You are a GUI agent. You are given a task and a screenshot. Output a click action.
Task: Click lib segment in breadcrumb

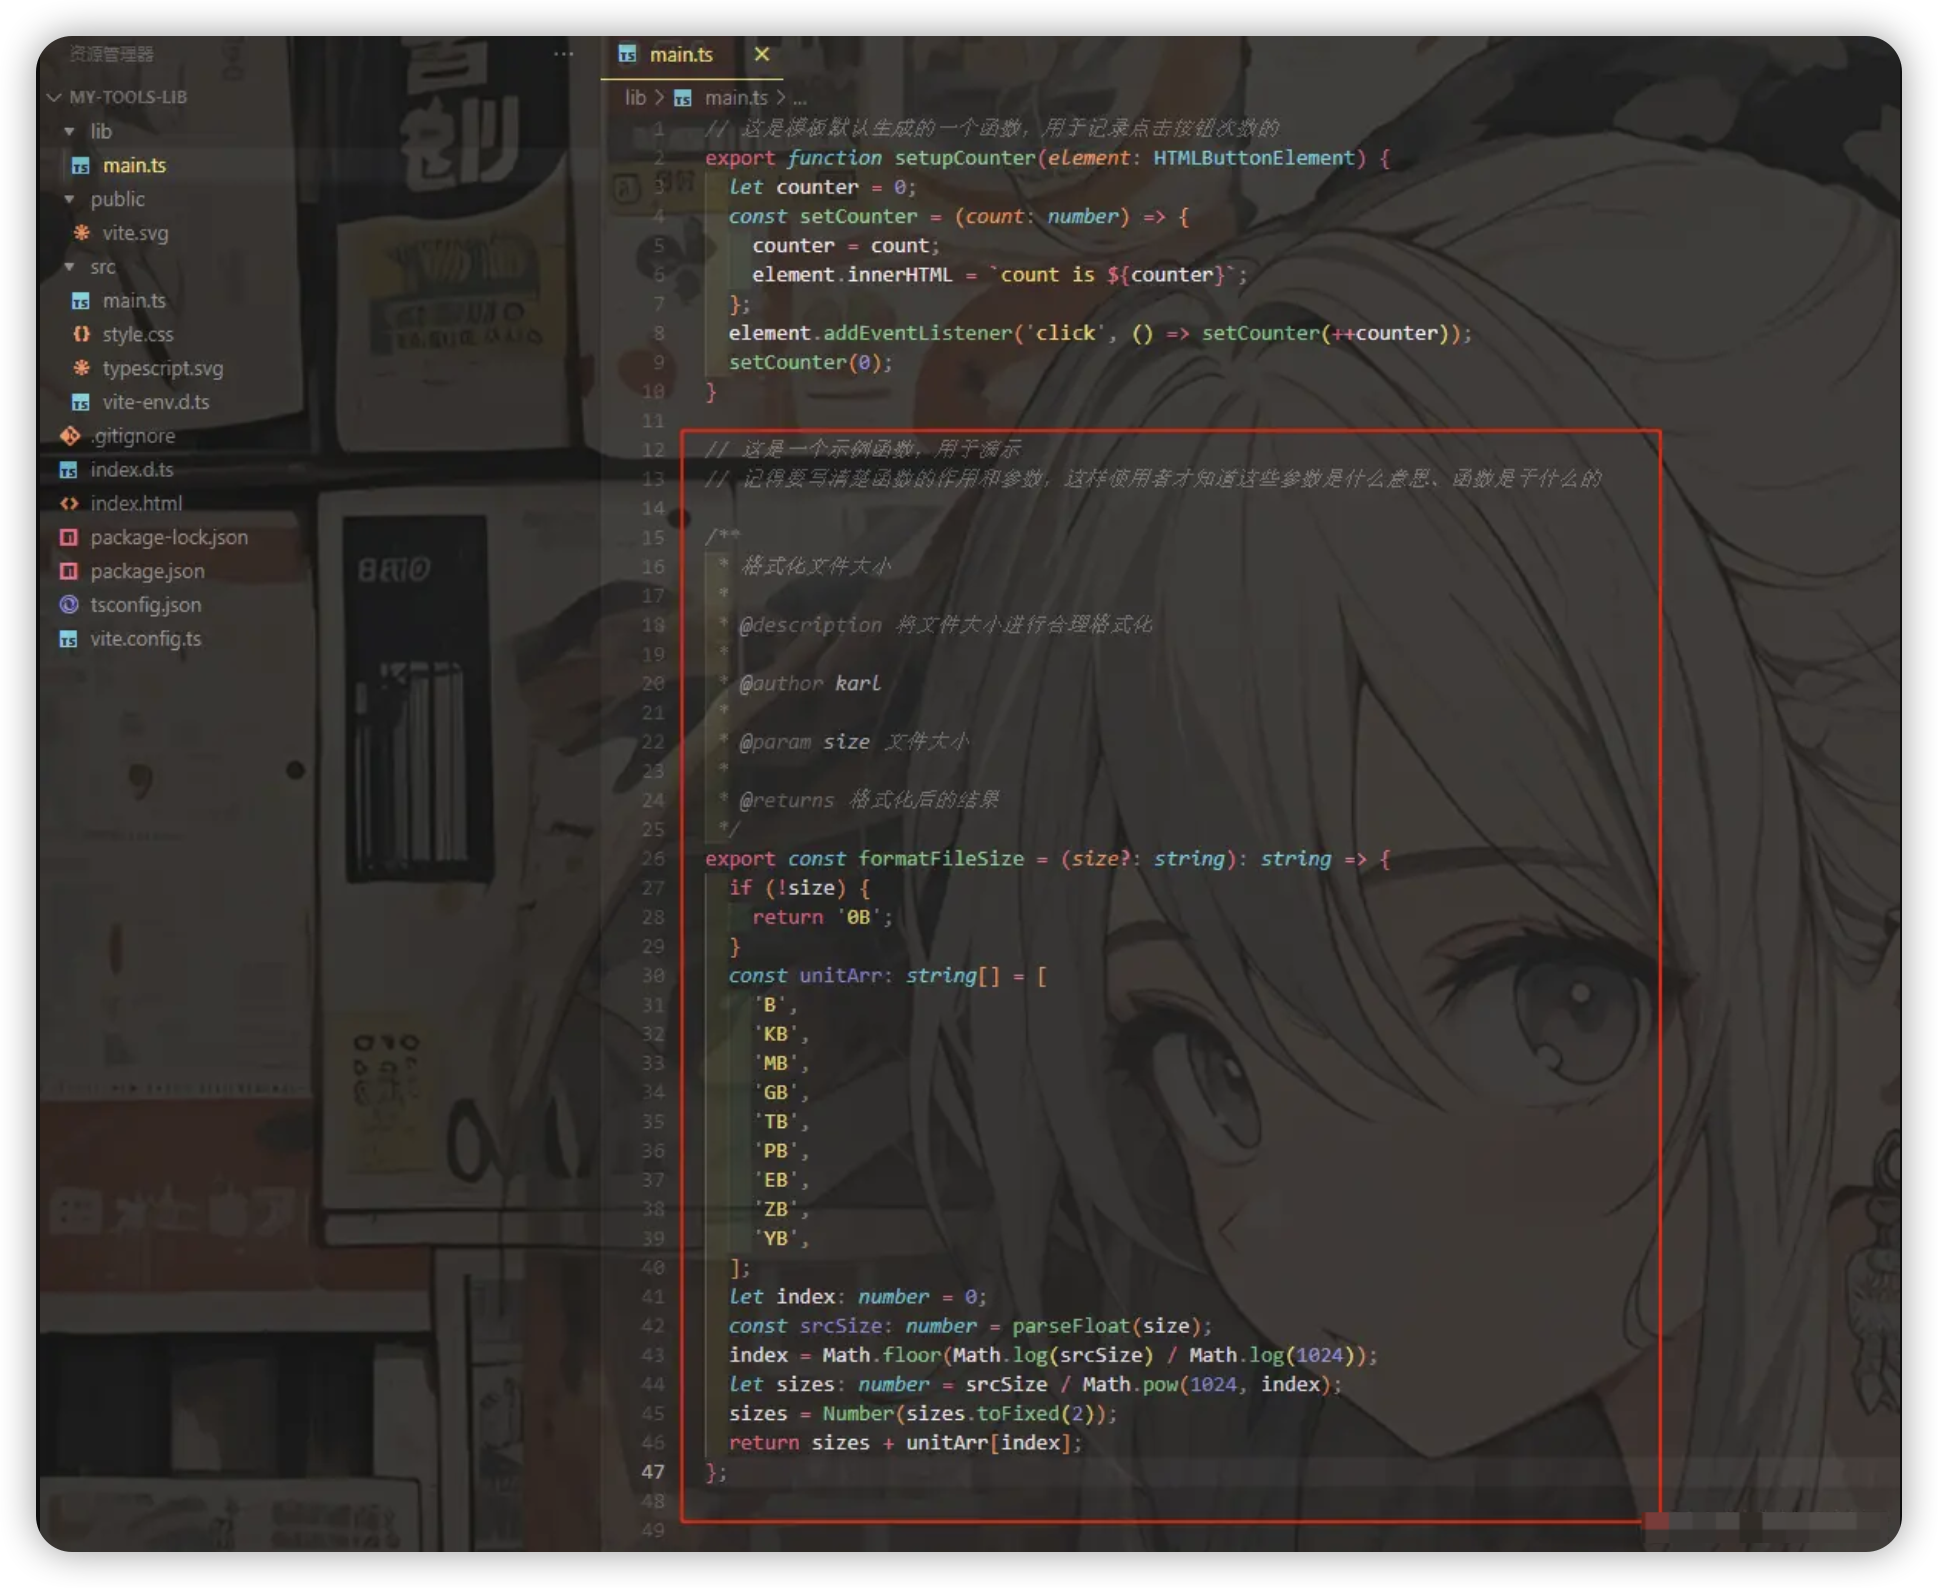click(635, 98)
